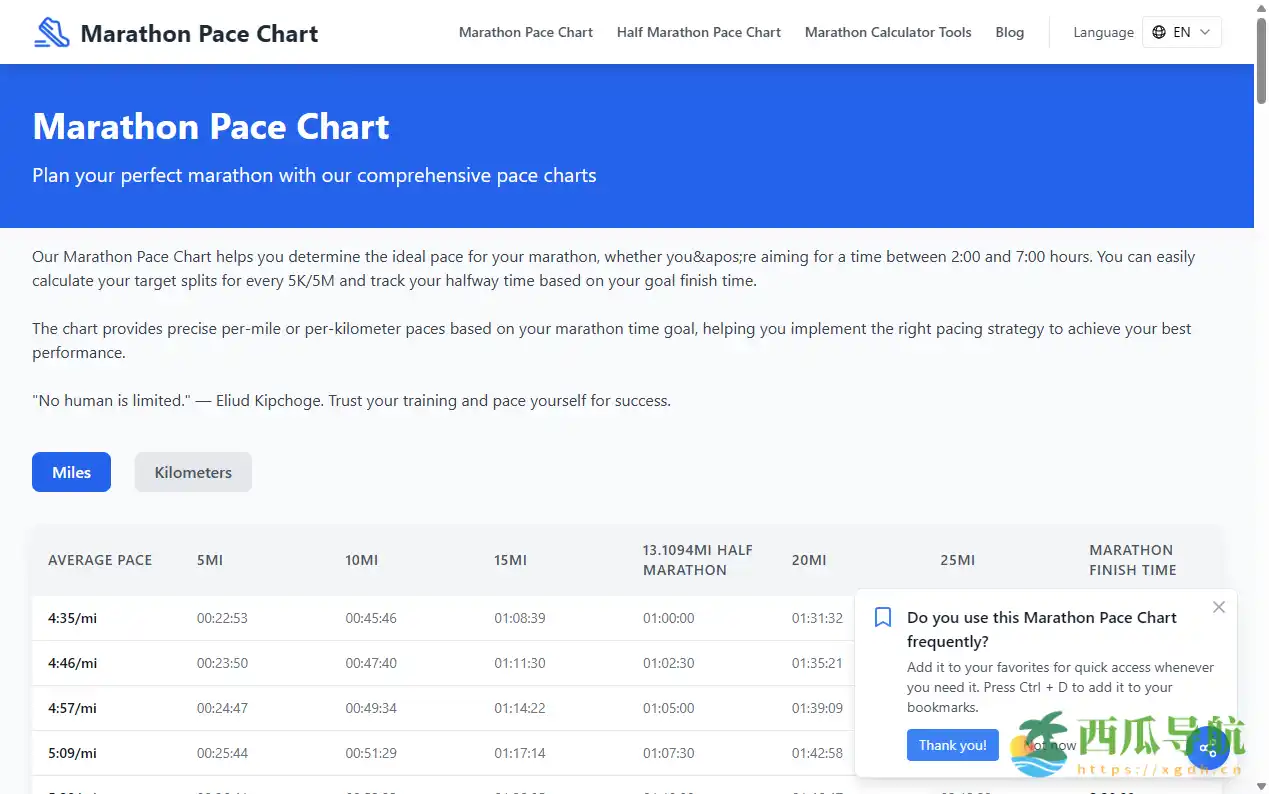This screenshot has width=1269, height=794.
Task: Navigate to Half Marathon Pace Chart
Action: 698,32
